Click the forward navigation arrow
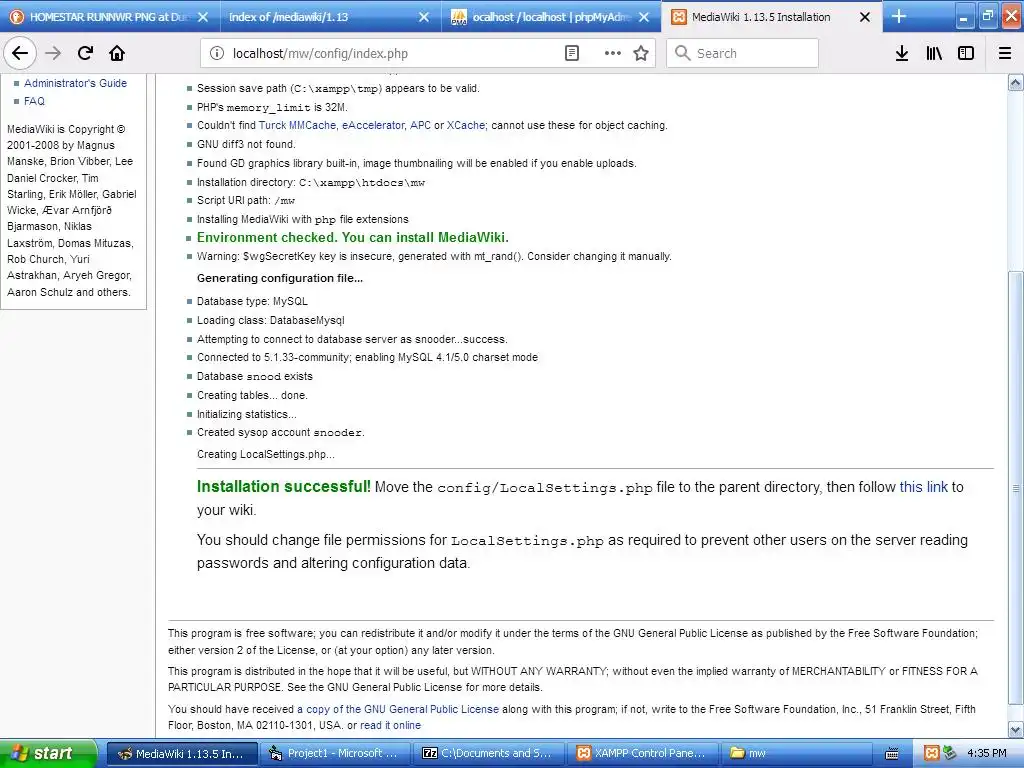The height and width of the screenshot is (768, 1024). click(x=53, y=54)
